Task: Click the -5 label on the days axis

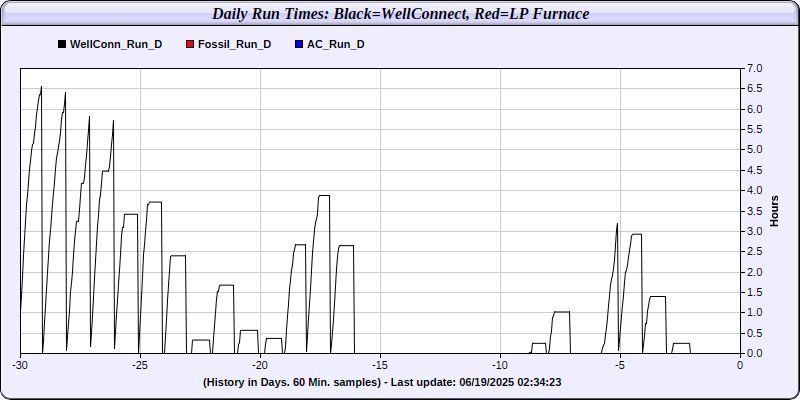Action: pyautogui.click(x=620, y=365)
